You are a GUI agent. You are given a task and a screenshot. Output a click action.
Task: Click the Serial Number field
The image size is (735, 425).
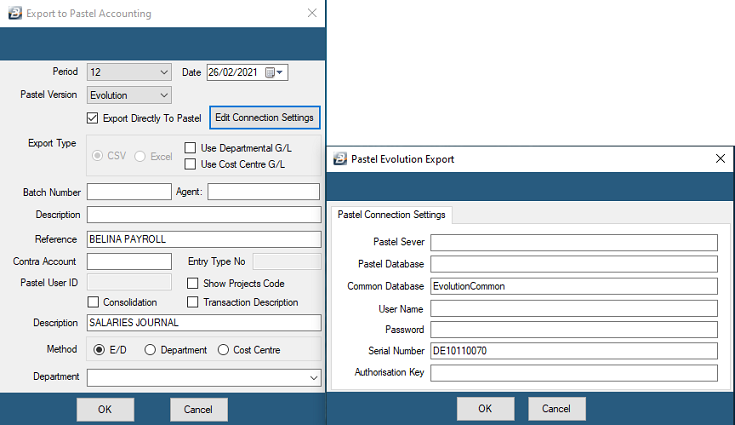pos(574,350)
